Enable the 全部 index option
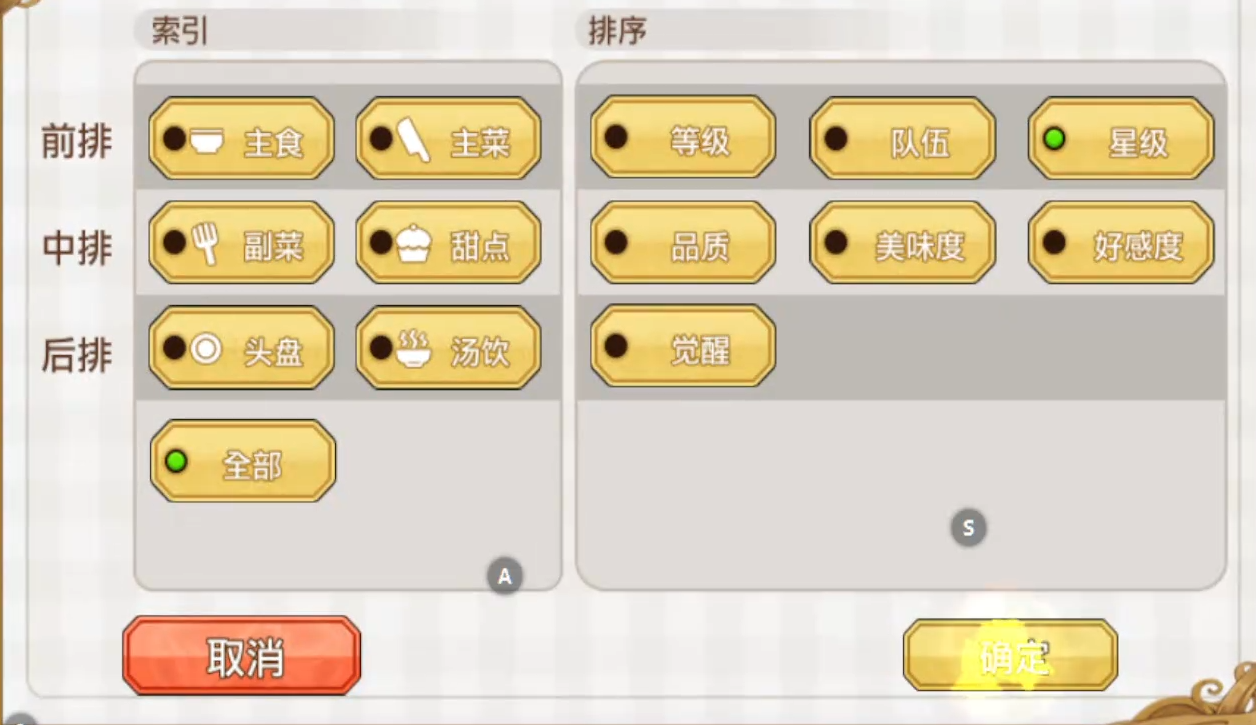This screenshot has height=725, width=1256. [243, 461]
